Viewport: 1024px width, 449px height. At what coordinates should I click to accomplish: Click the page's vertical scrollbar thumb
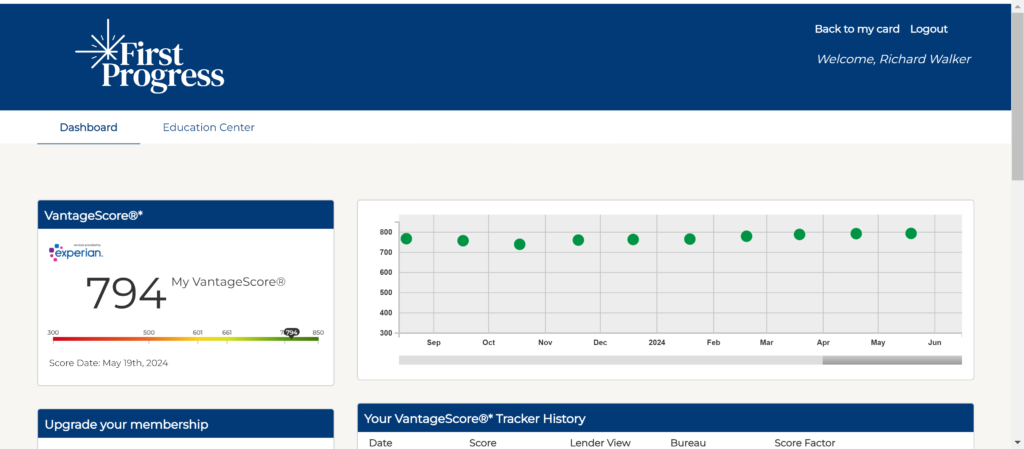coord(1017,90)
